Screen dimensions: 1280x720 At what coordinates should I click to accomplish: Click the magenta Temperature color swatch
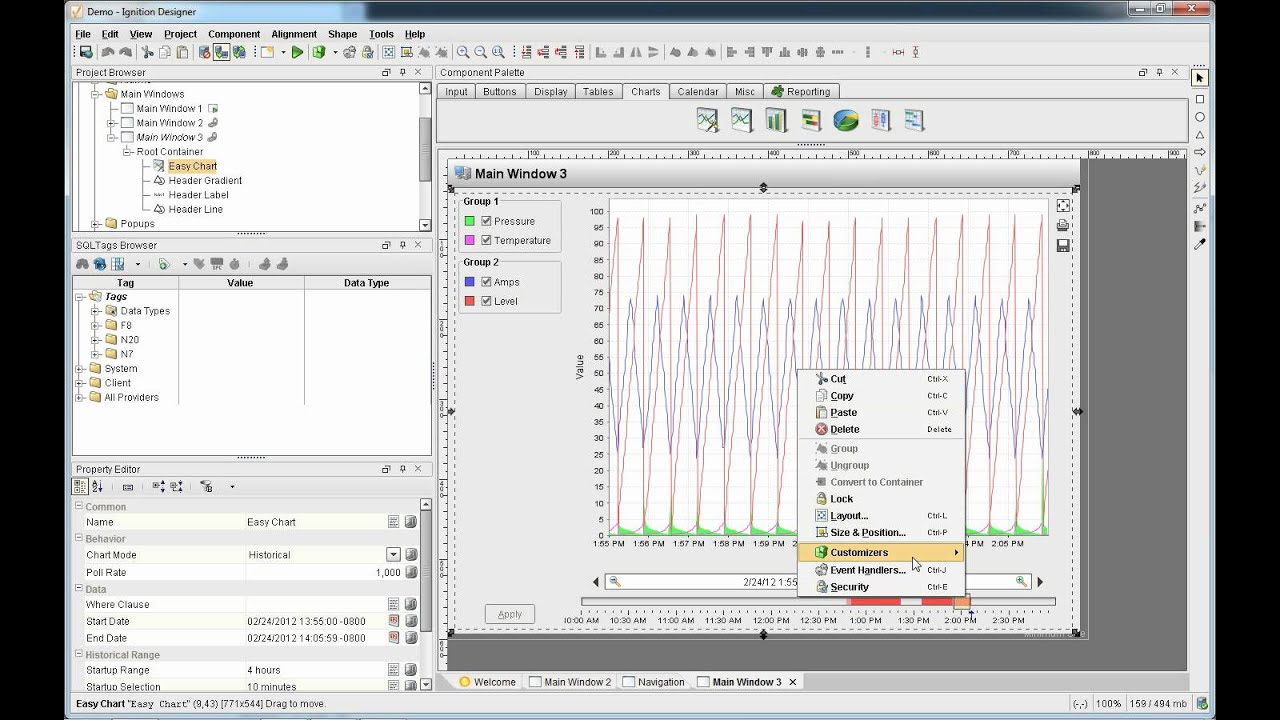pyautogui.click(x=469, y=240)
